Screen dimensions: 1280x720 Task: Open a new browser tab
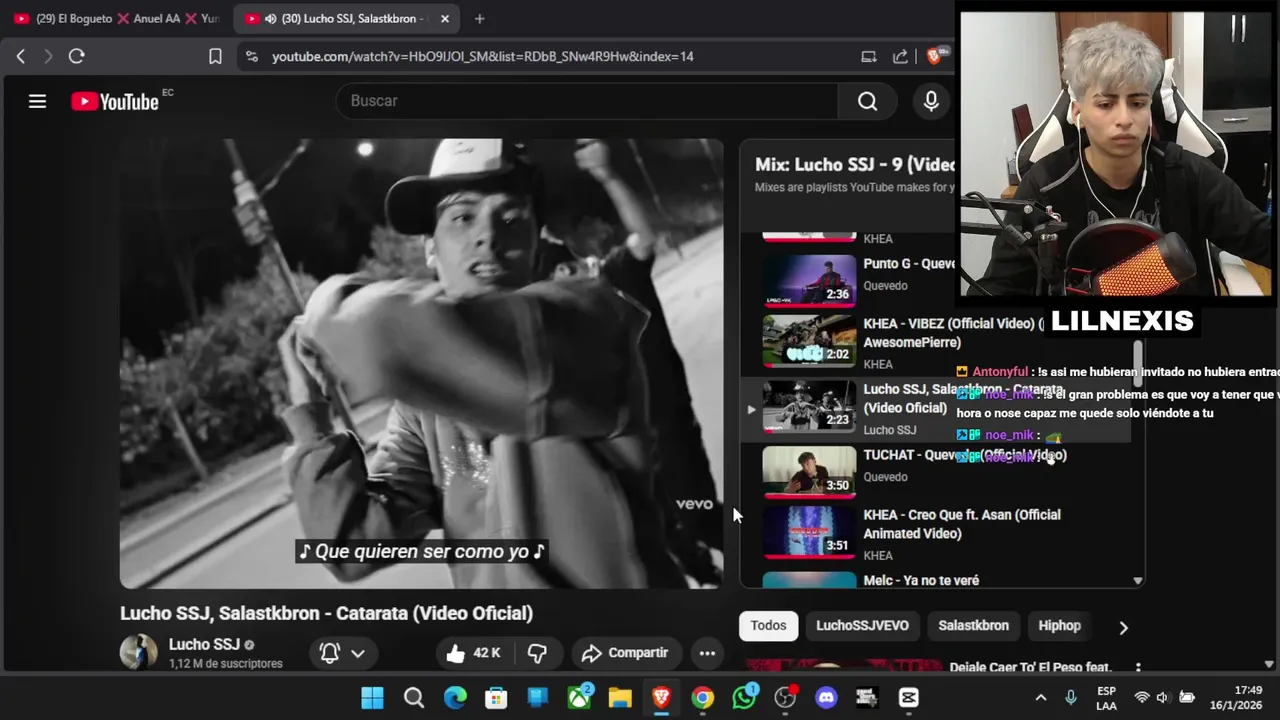click(x=480, y=18)
